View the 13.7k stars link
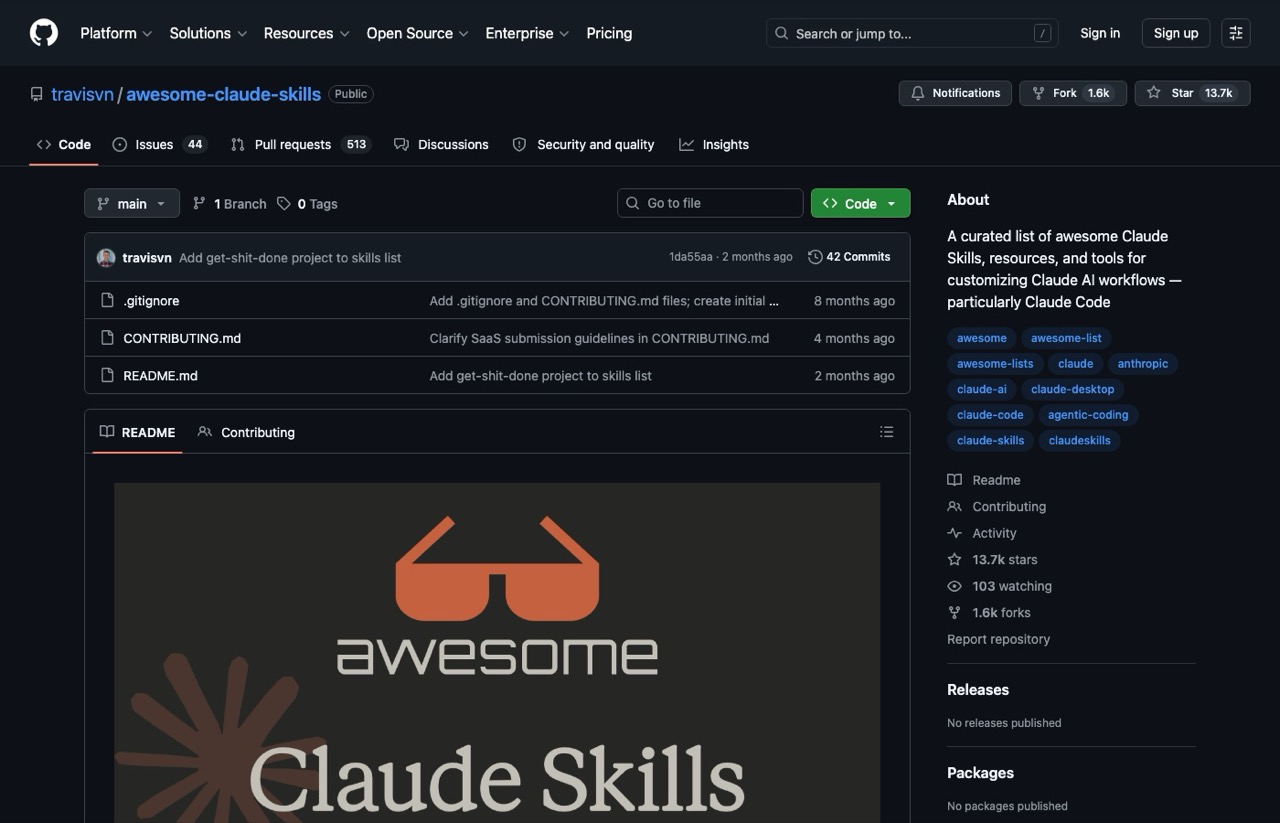The width and height of the screenshot is (1280, 823). coord(992,560)
